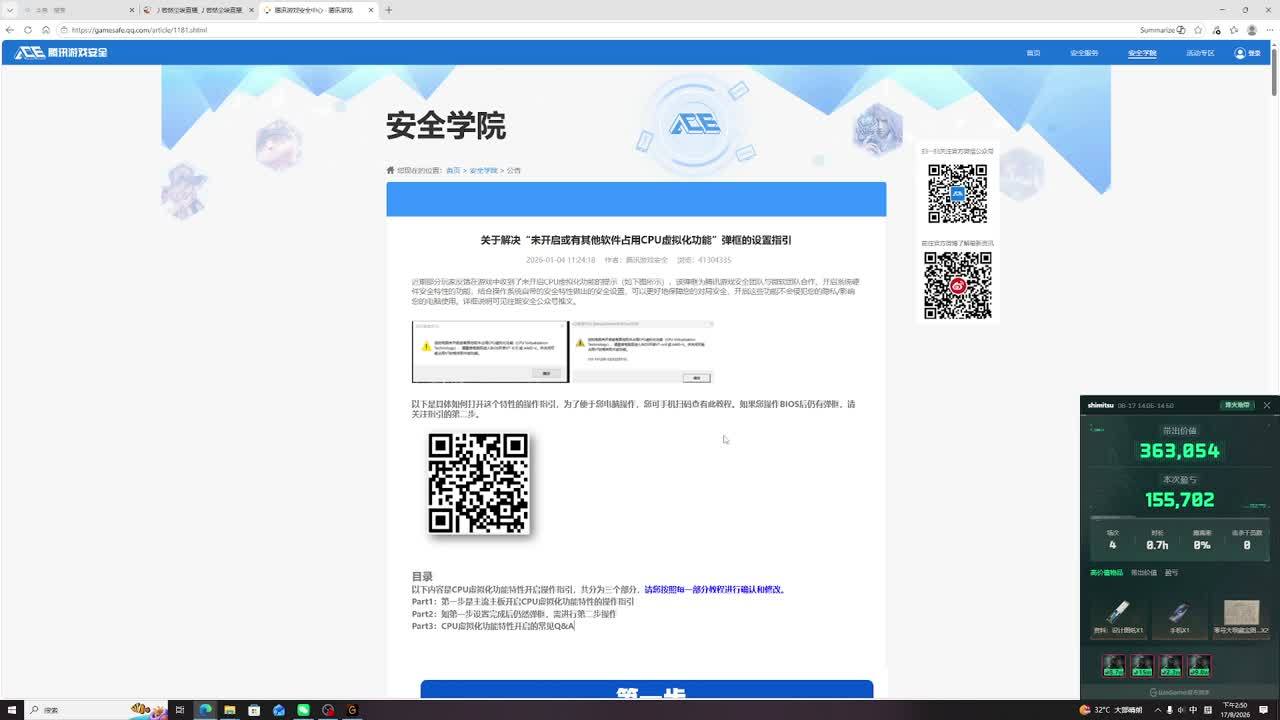Viewport: 1280px width, 720px height.
Task: Open the right warning dialog screenshot image
Action: [x=642, y=352]
